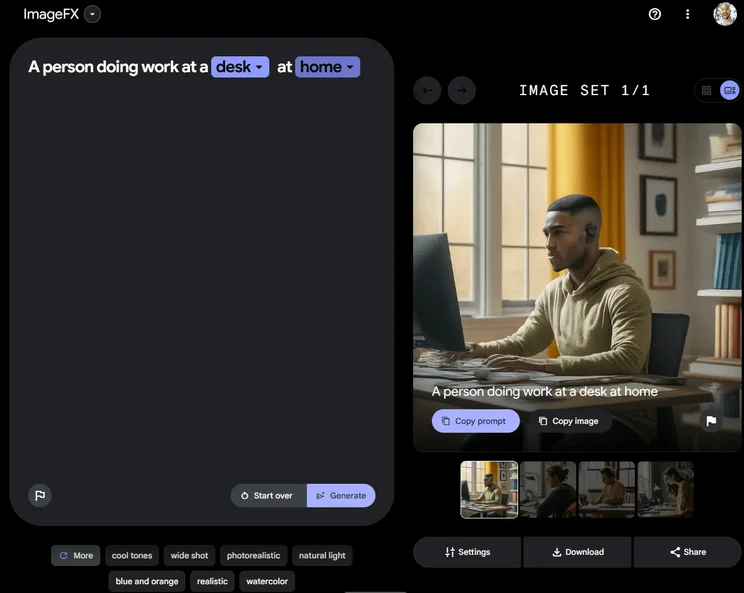Image resolution: width=744 pixels, height=593 pixels.
Task: Click the ImageFX logo text
Action: pos(51,14)
